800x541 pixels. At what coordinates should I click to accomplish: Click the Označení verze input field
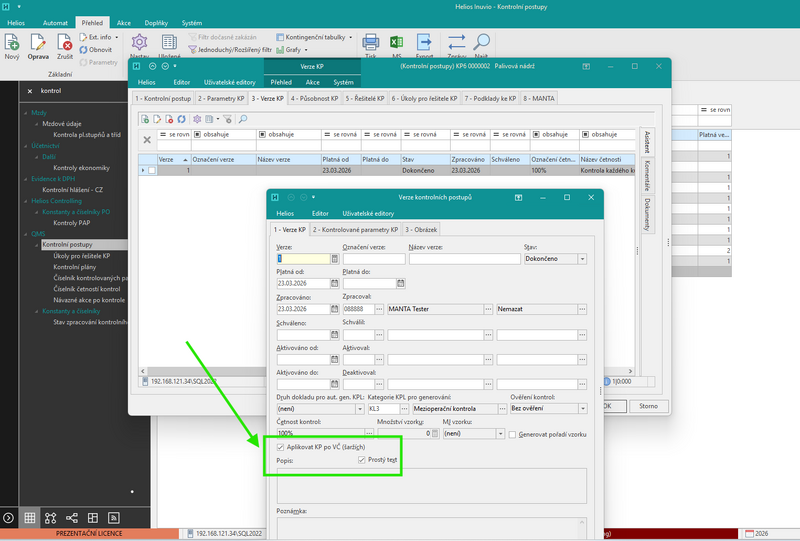(374, 259)
